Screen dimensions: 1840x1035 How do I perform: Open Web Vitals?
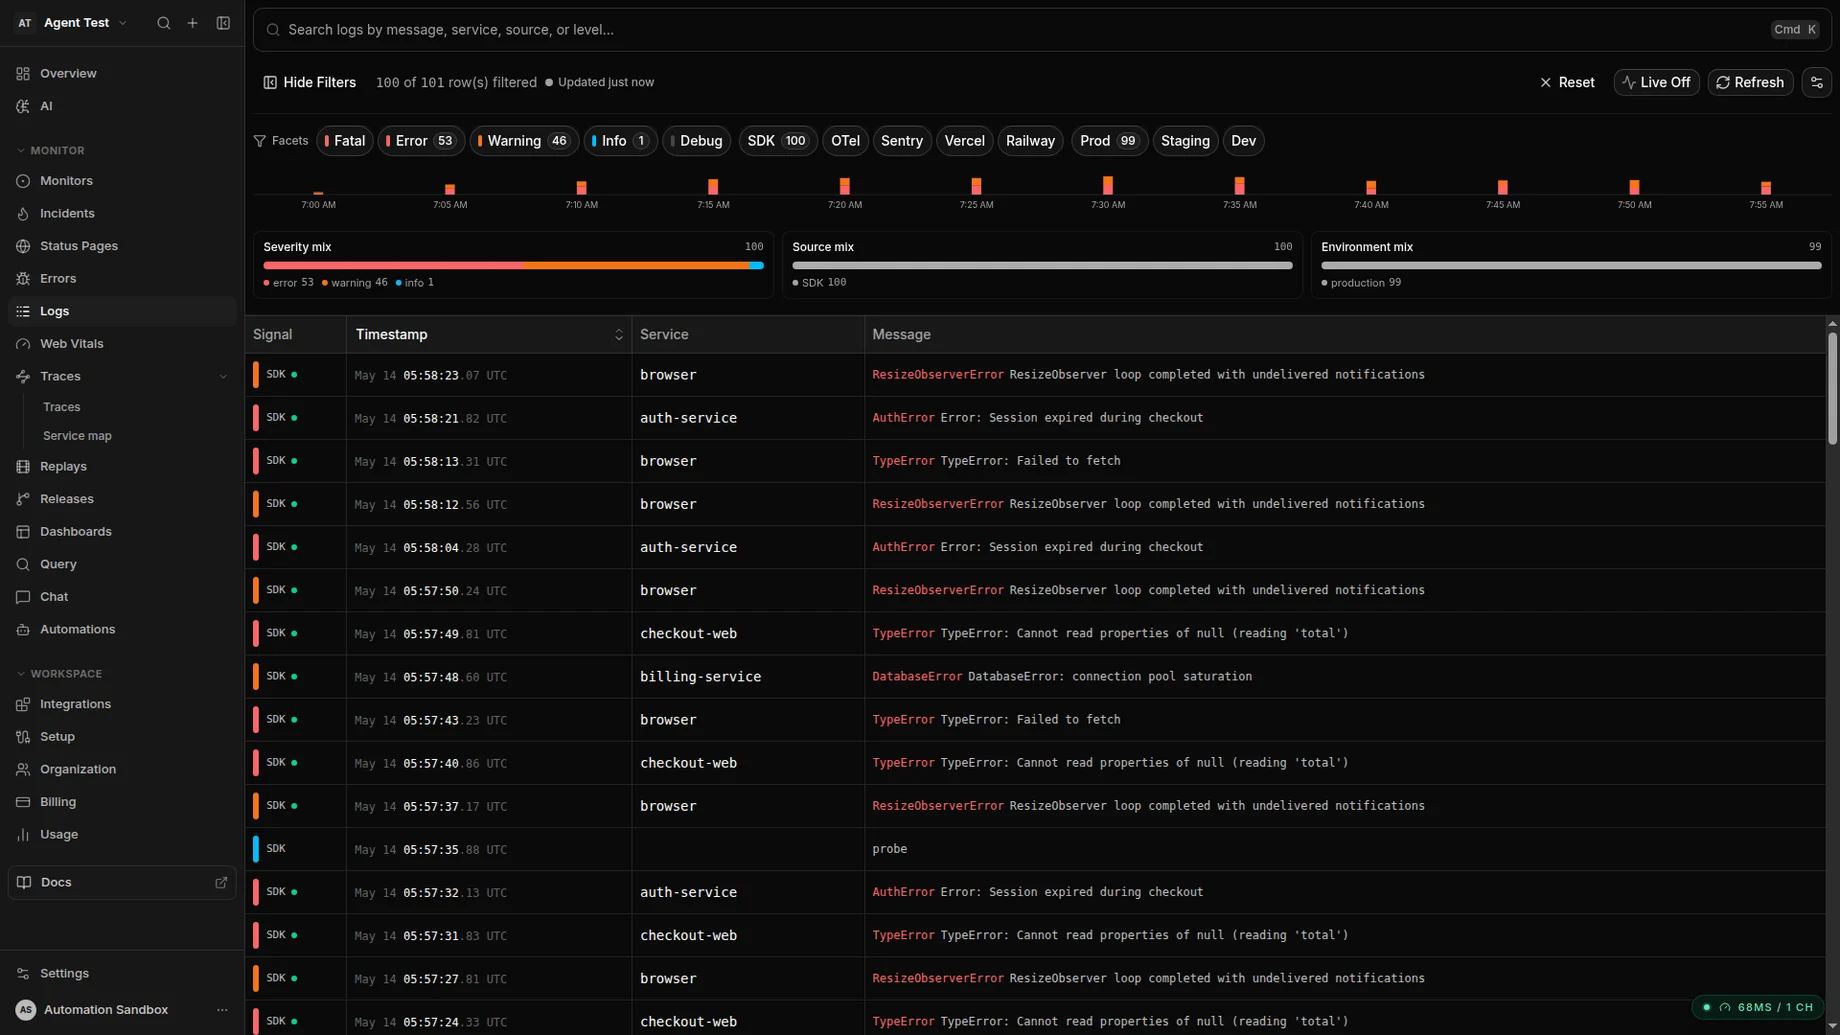coord(122,344)
